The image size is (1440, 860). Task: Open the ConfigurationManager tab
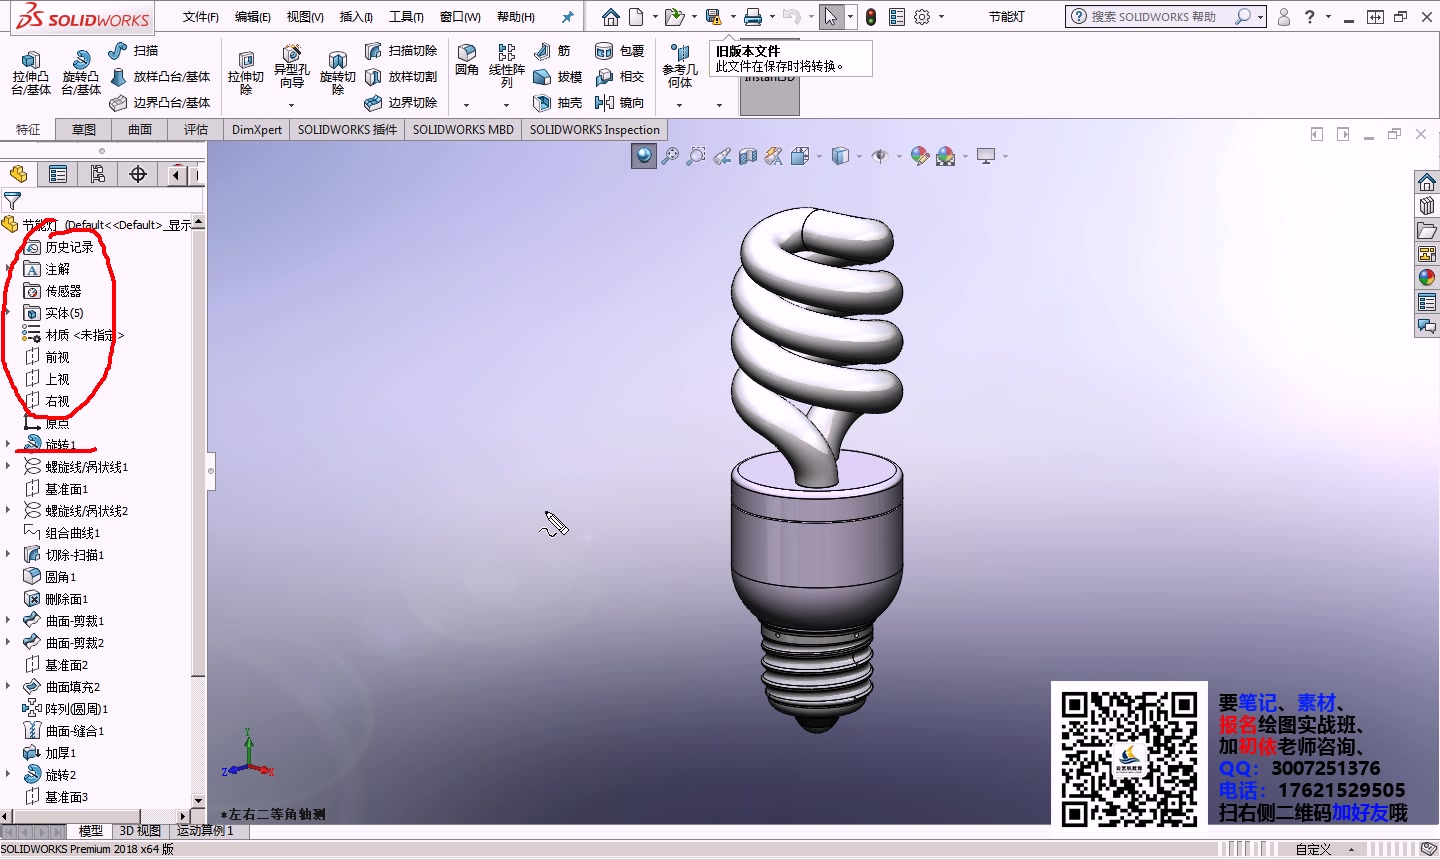[98, 174]
